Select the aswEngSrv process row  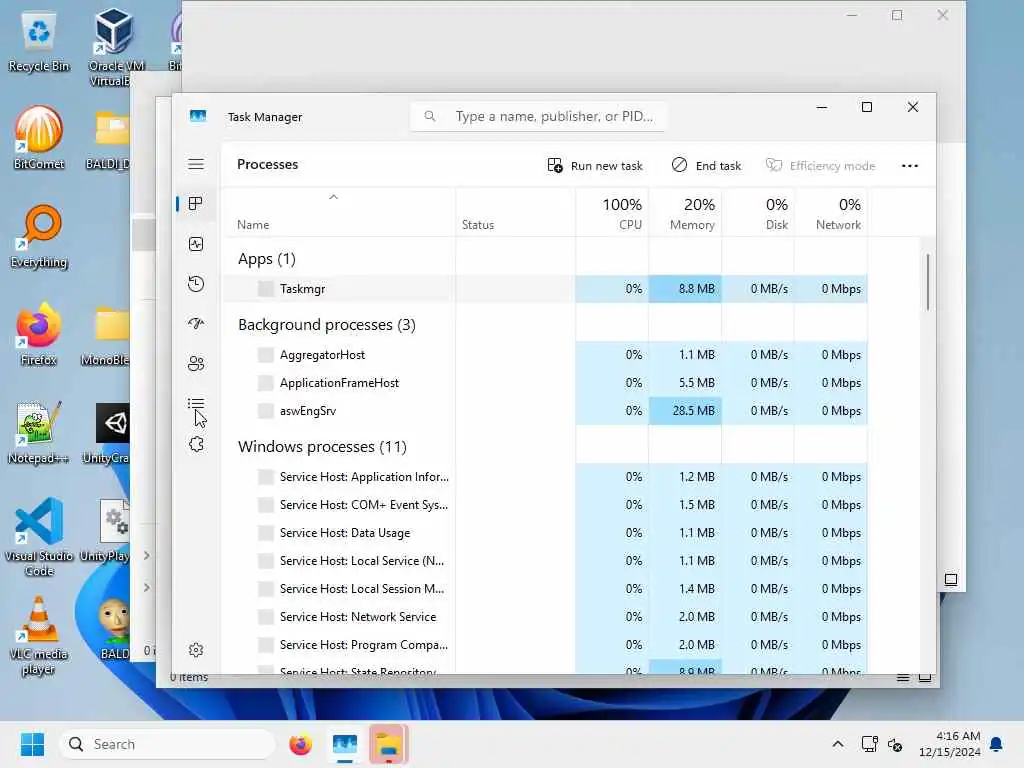point(545,411)
